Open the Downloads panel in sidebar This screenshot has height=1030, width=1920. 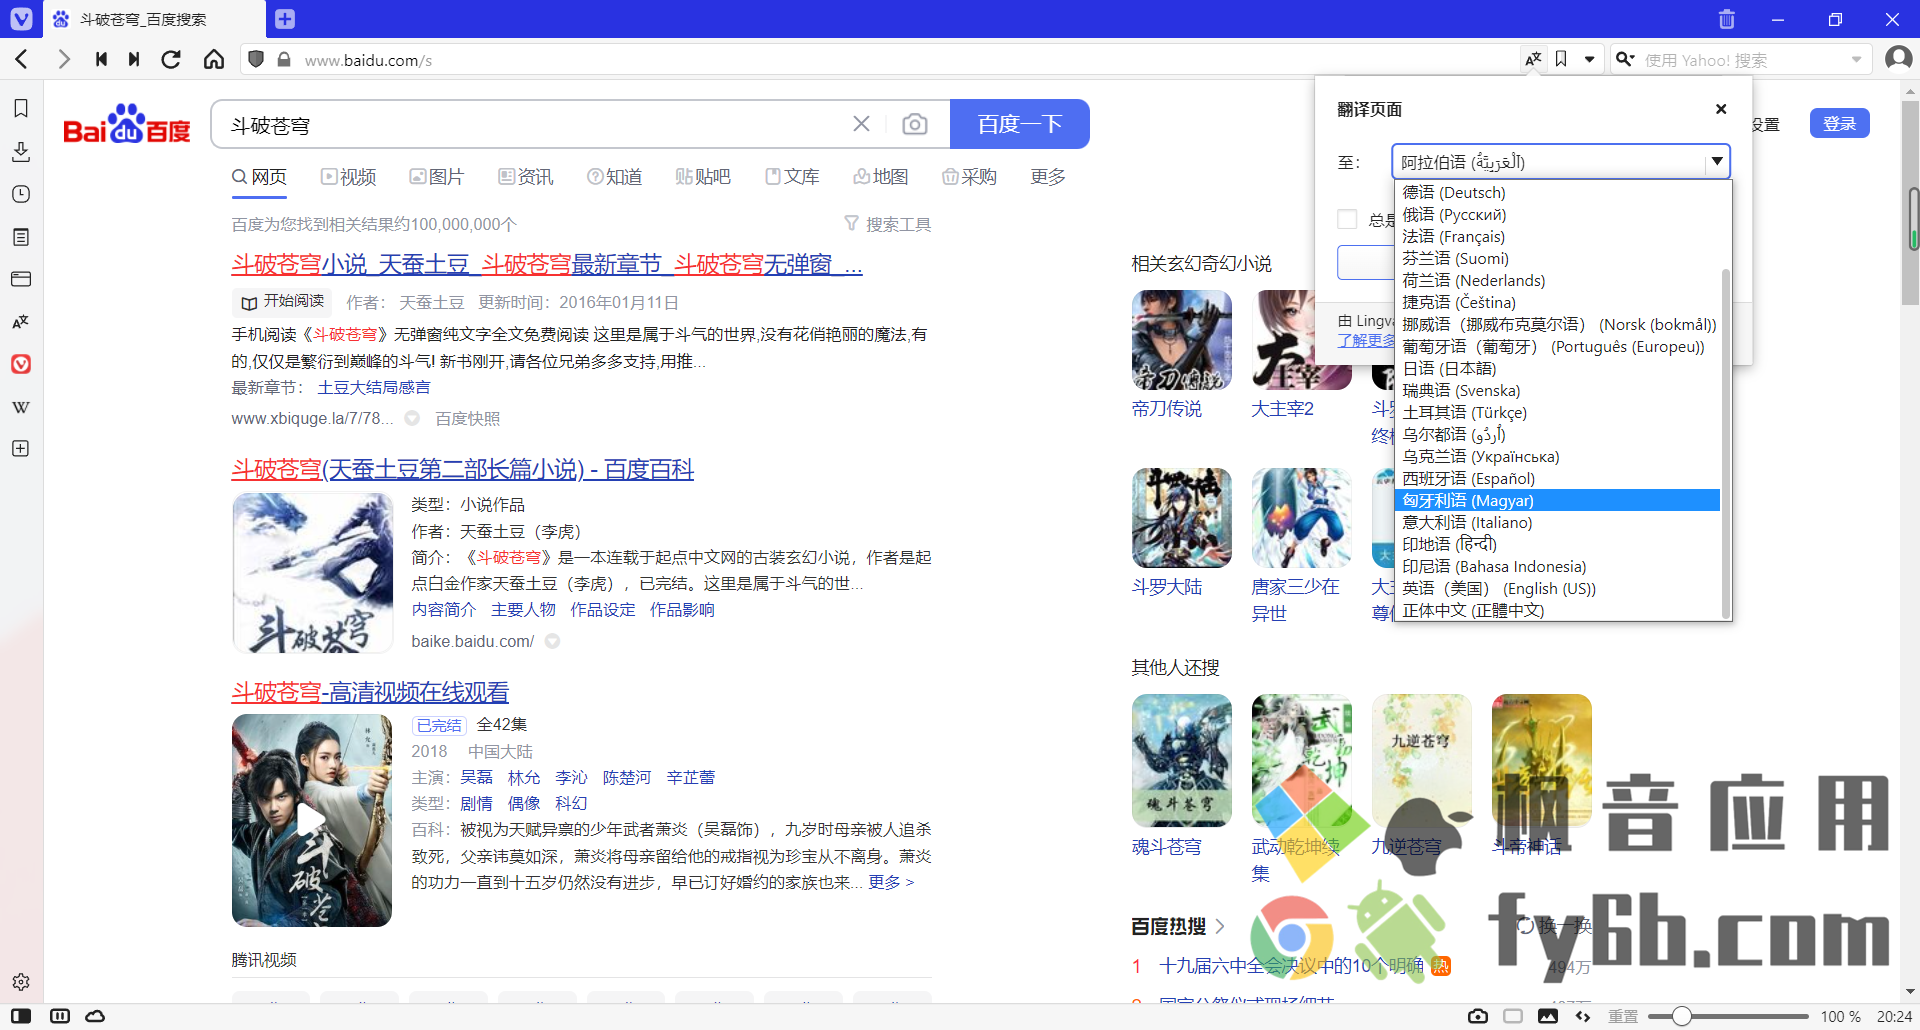(x=21, y=152)
